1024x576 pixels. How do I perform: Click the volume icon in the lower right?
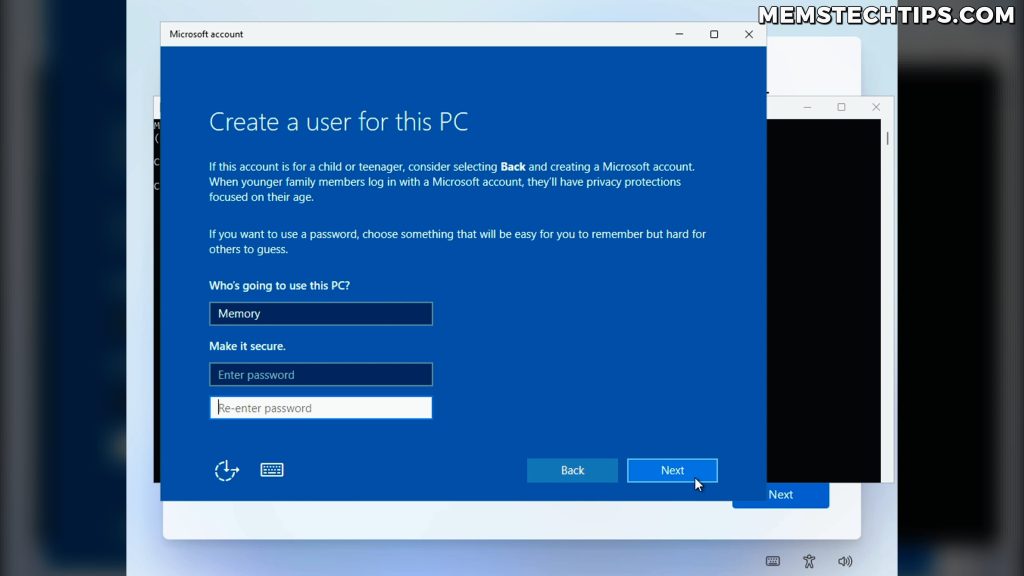coord(845,561)
